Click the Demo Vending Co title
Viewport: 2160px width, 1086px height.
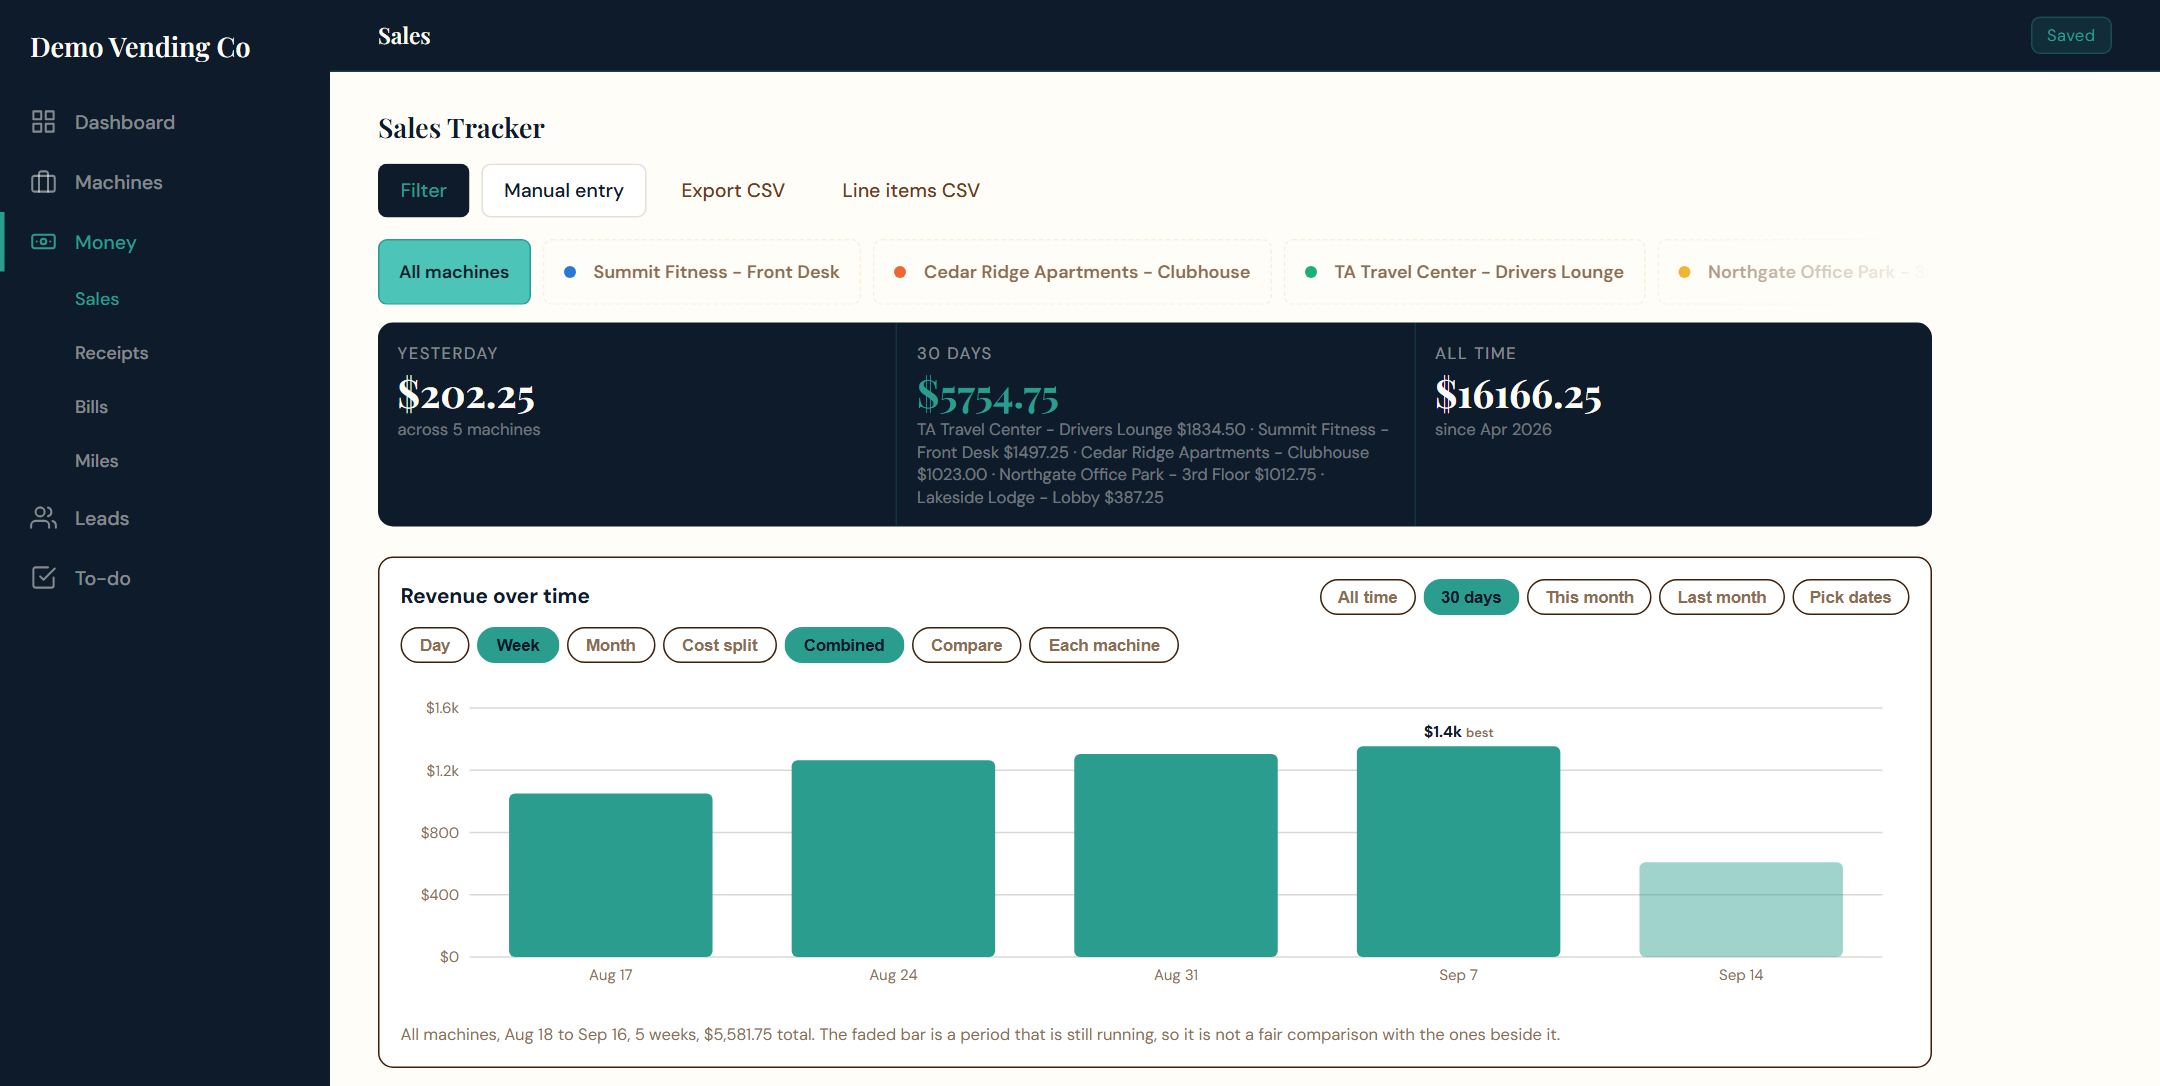click(x=140, y=47)
